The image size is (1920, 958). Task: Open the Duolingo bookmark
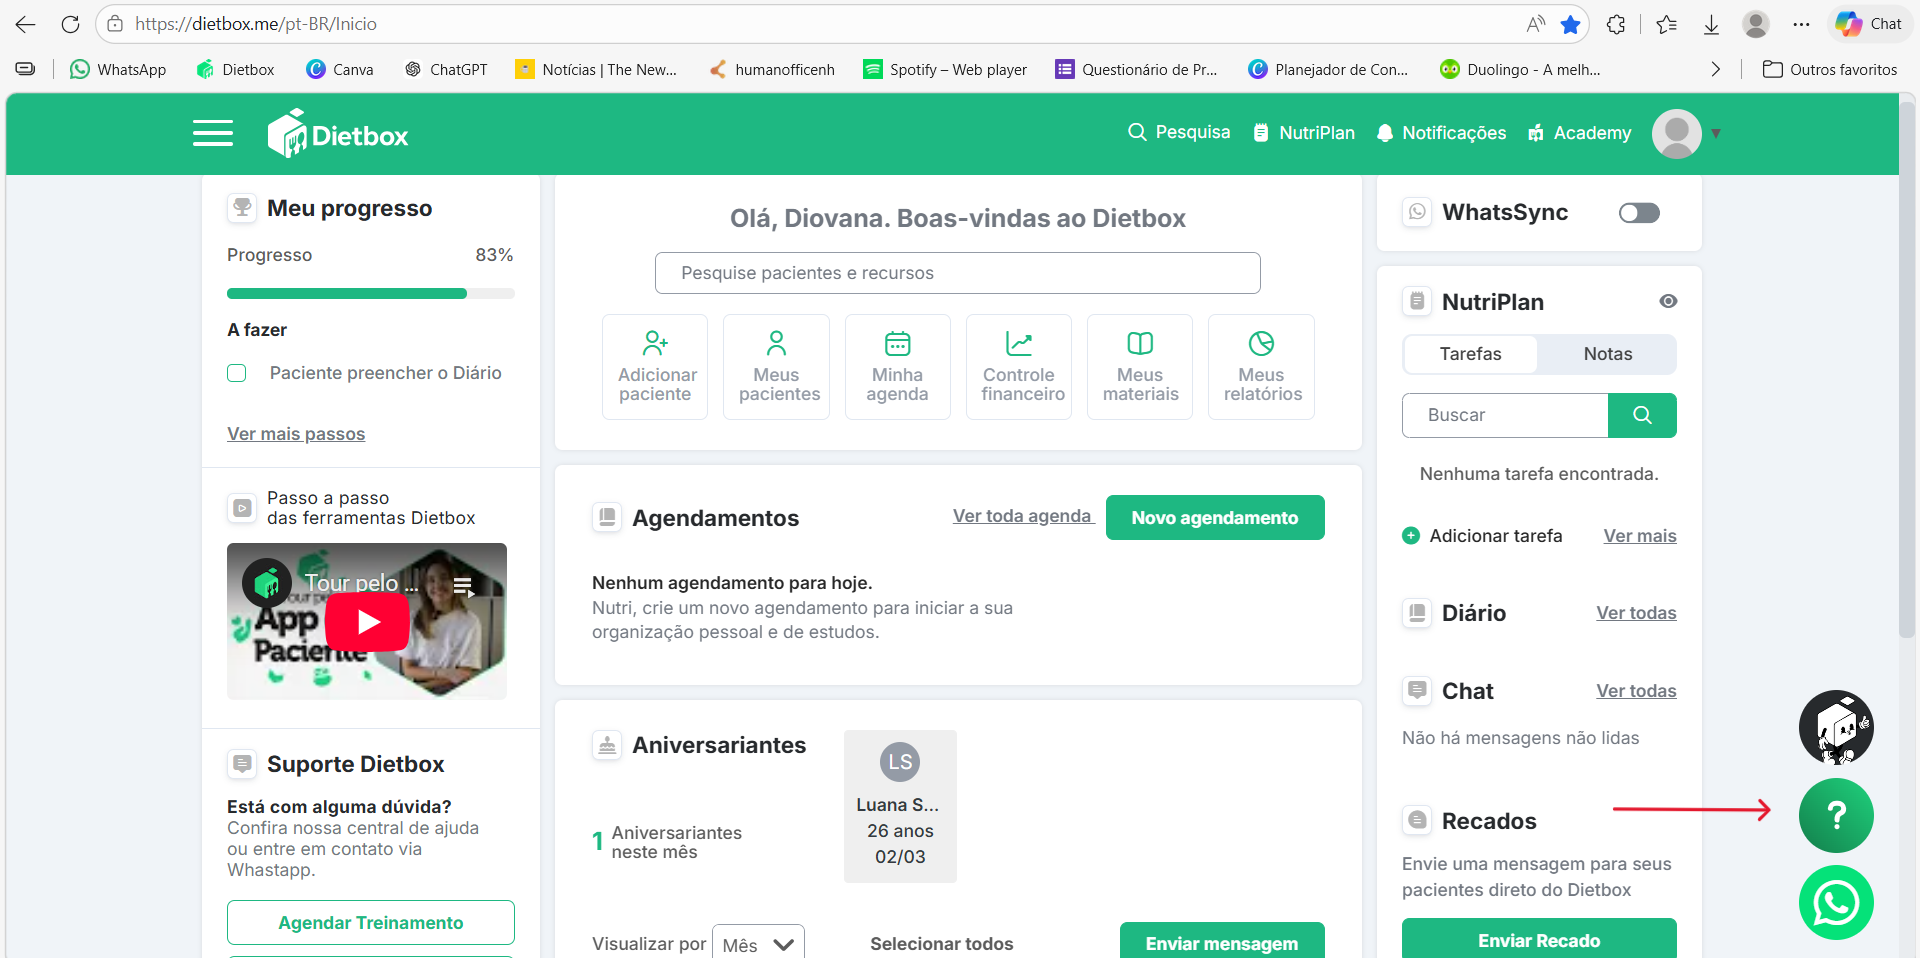pos(1520,69)
